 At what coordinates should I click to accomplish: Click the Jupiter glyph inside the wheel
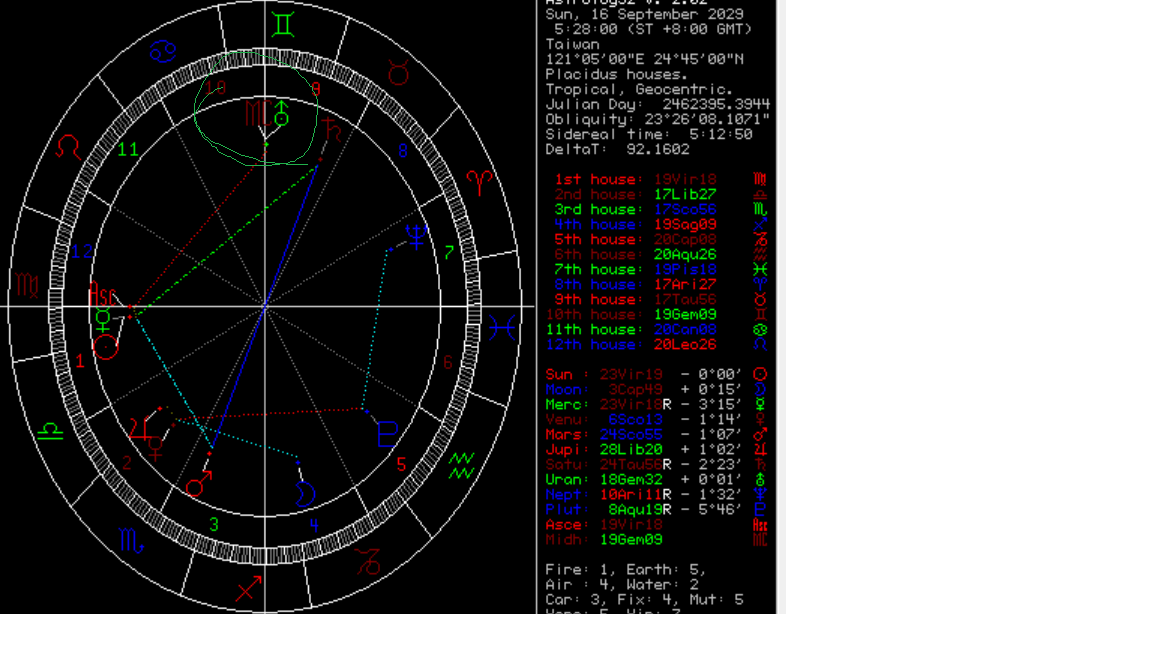pos(140,428)
